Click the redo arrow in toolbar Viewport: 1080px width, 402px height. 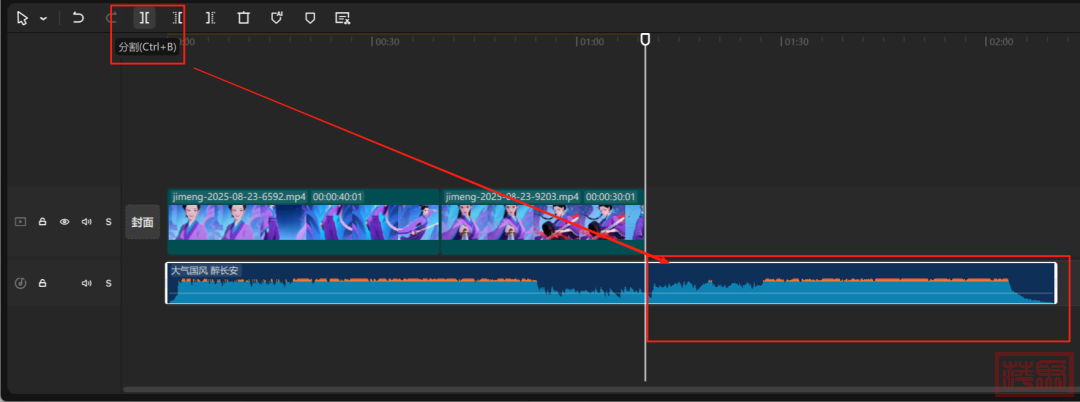[x=111, y=18]
